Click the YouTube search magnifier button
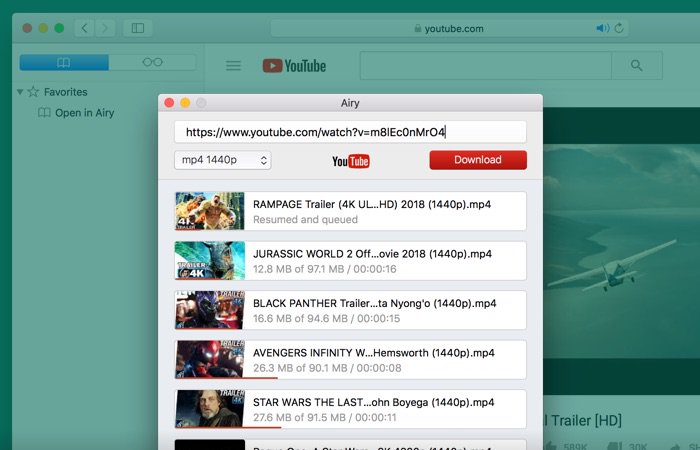The image size is (700, 450). [x=637, y=66]
